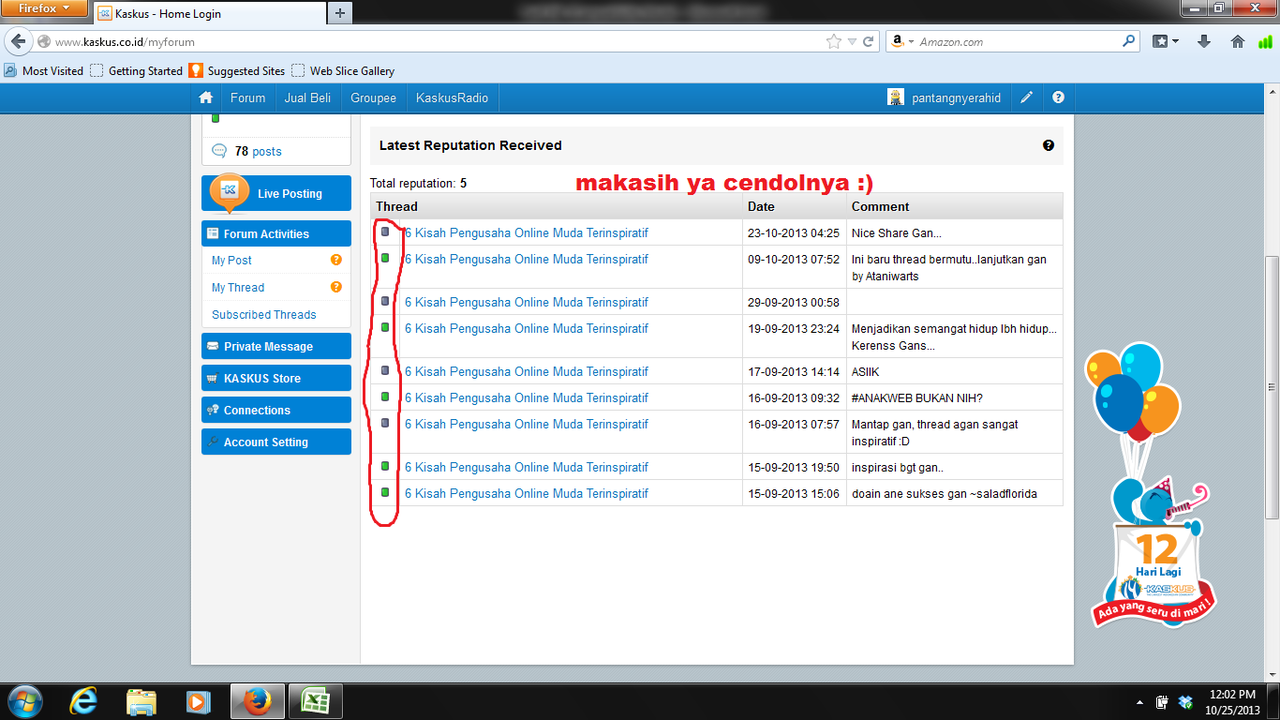This screenshot has height=720, width=1280.
Task: Open the Bookmarks menu dropdown button
Action: pos(1163,42)
